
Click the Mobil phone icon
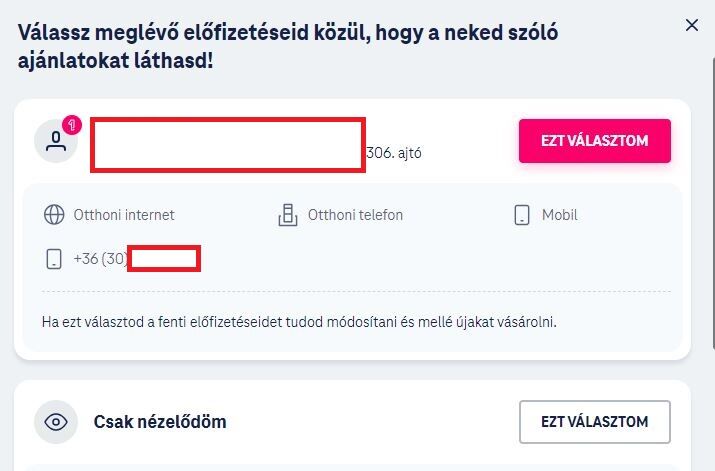tap(522, 215)
